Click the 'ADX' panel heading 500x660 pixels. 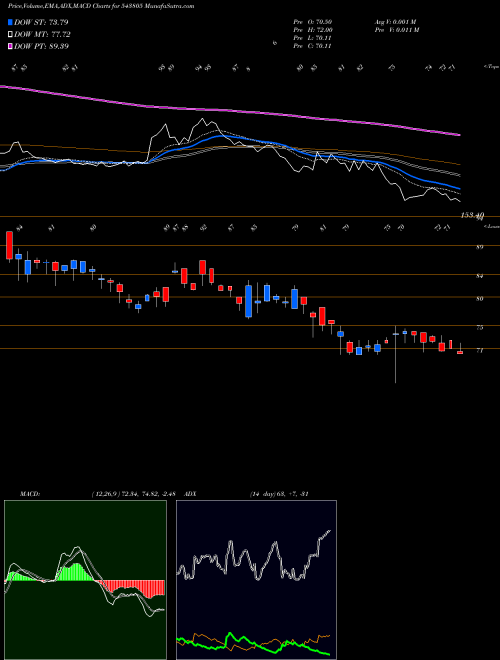coord(191,494)
